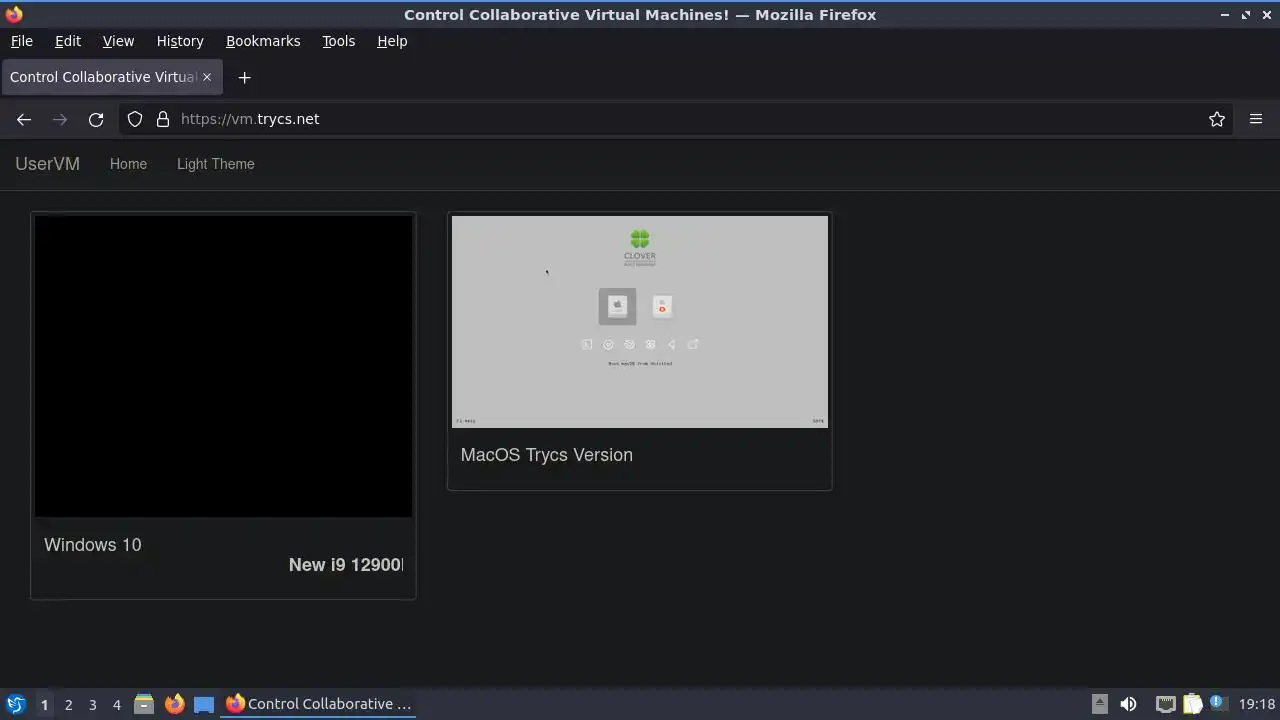Image resolution: width=1280 pixels, height=720 pixels.
Task: Click the Firefox logo in title bar
Action: click(x=14, y=14)
